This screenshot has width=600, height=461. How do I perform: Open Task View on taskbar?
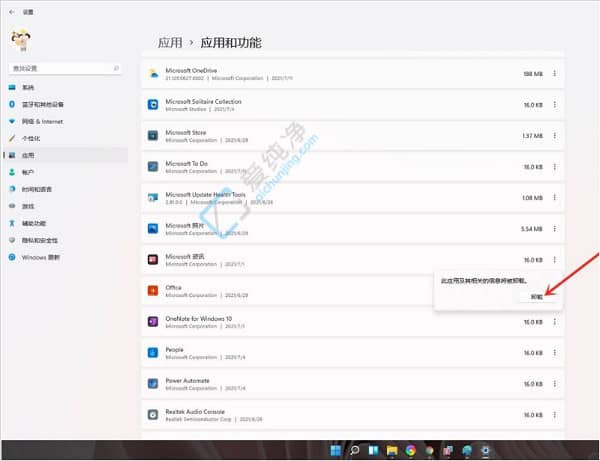point(373,450)
